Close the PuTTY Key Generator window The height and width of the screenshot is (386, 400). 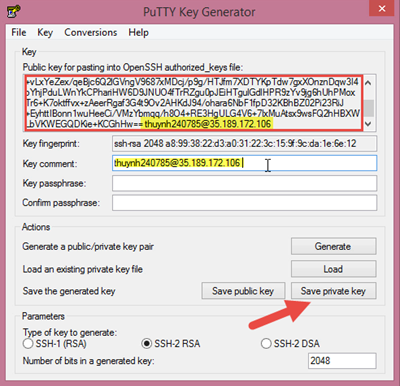coord(382,8)
